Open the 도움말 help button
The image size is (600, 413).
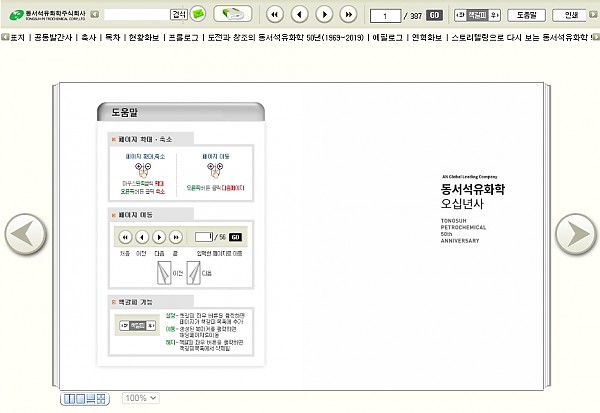click(x=527, y=15)
